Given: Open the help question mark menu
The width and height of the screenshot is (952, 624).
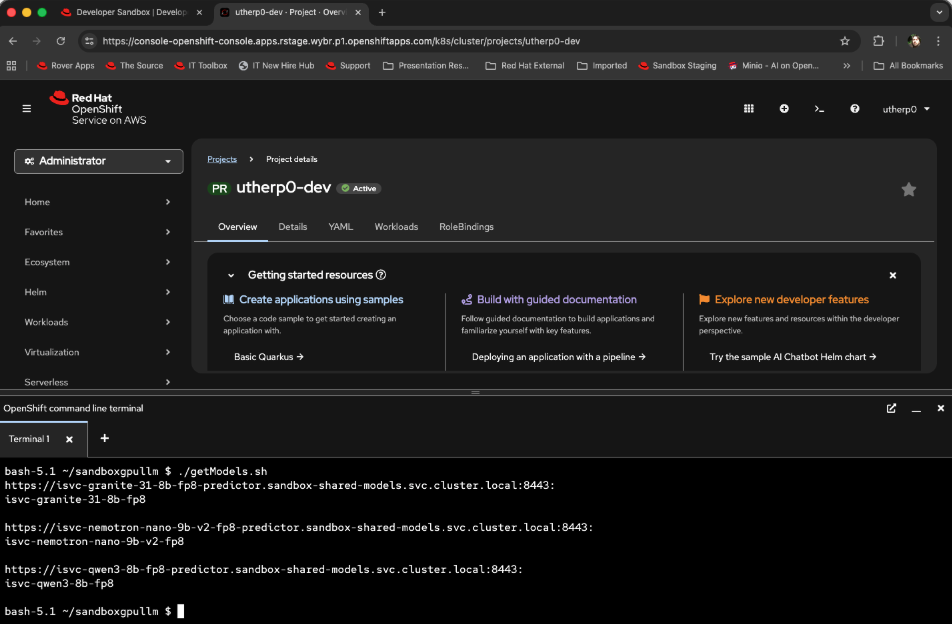Looking at the screenshot, I should tap(854, 108).
